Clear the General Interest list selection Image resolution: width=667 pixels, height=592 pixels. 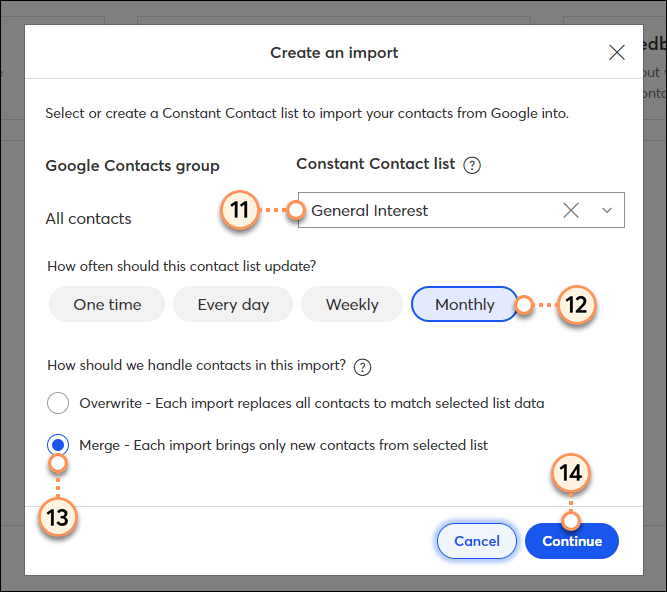pyautogui.click(x=571, y=210)
